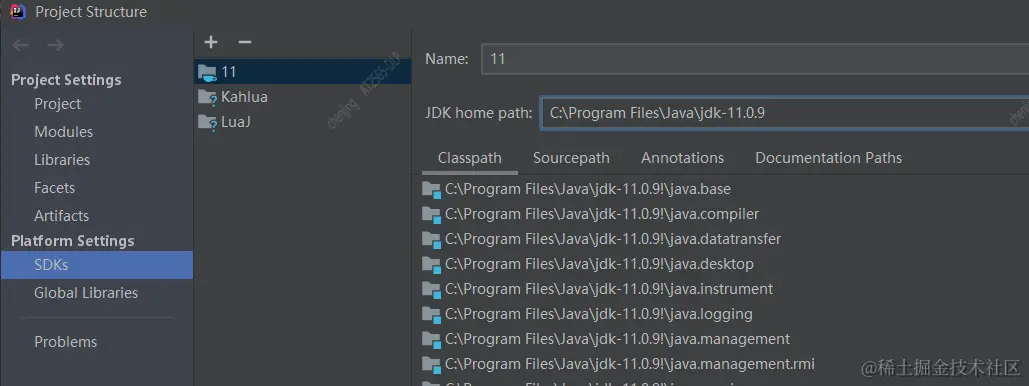
Task: Switch to the Classpath tab
Action: (x=470, y=158)
